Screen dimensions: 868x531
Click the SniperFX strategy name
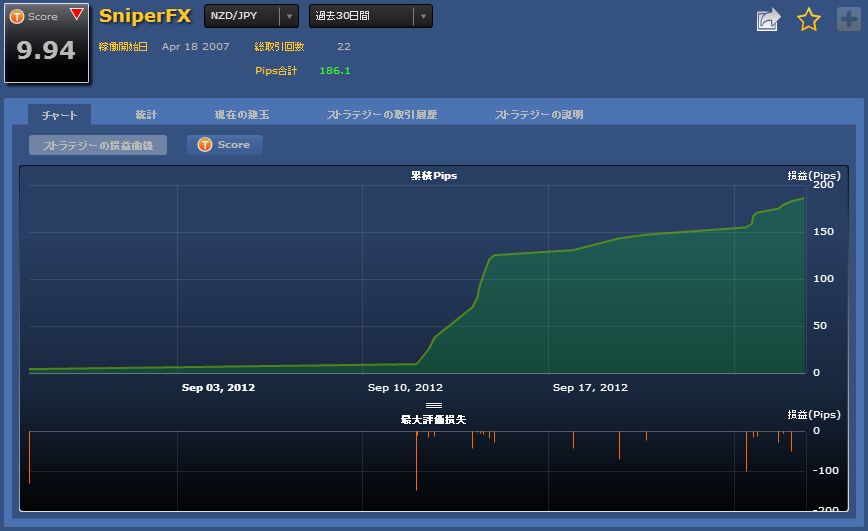coord(145,16)
